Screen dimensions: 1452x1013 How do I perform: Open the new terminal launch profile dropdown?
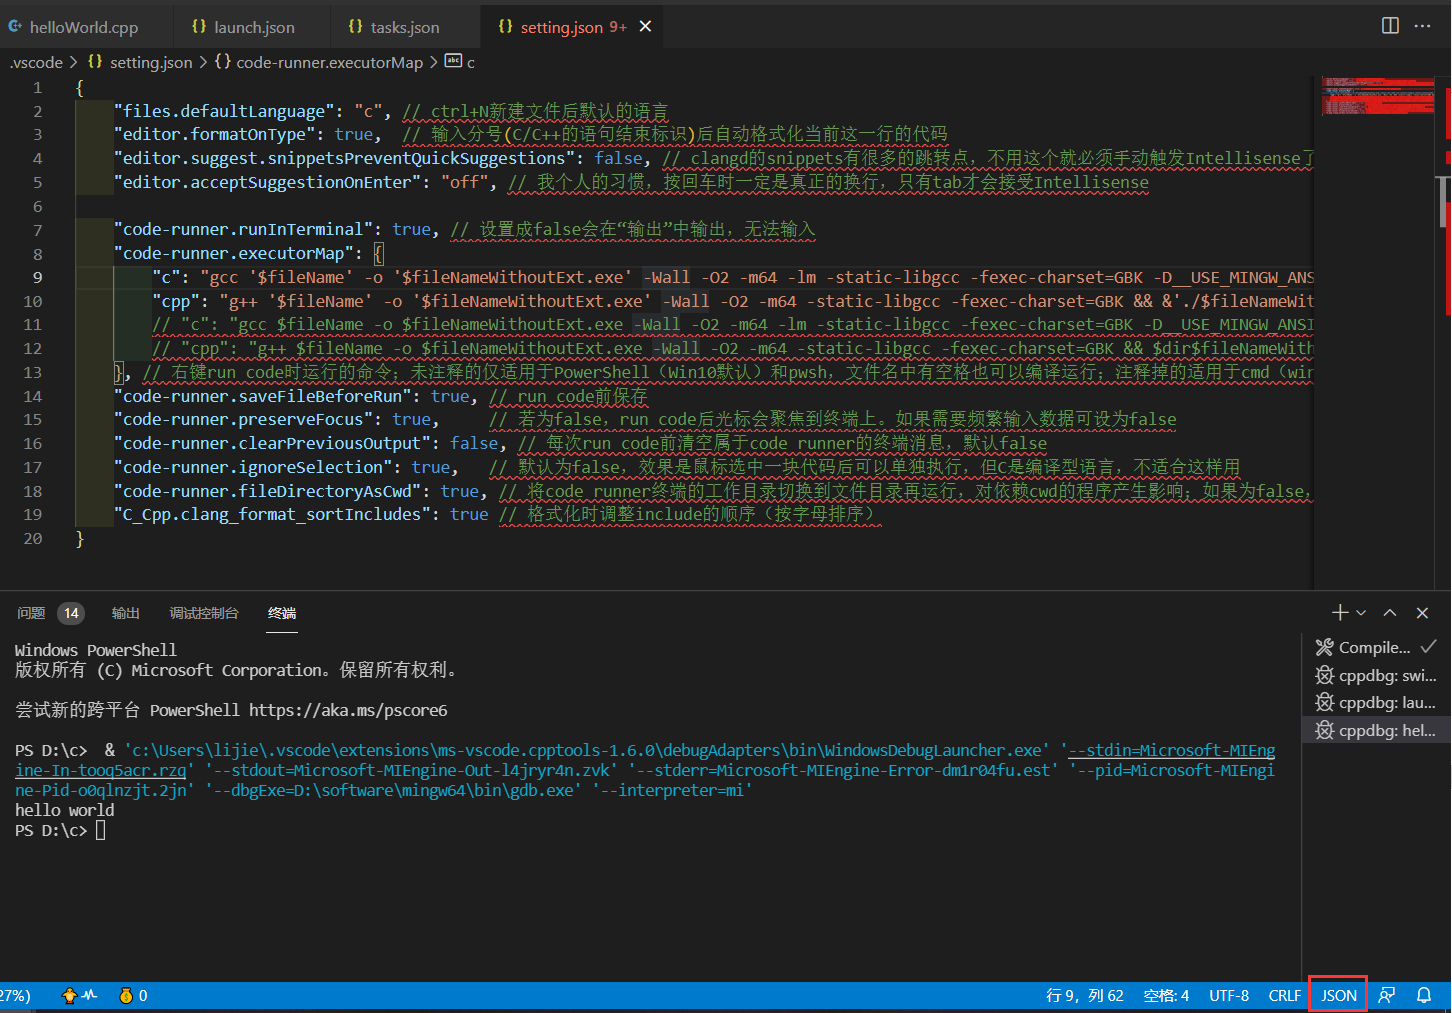[1361, 613]
